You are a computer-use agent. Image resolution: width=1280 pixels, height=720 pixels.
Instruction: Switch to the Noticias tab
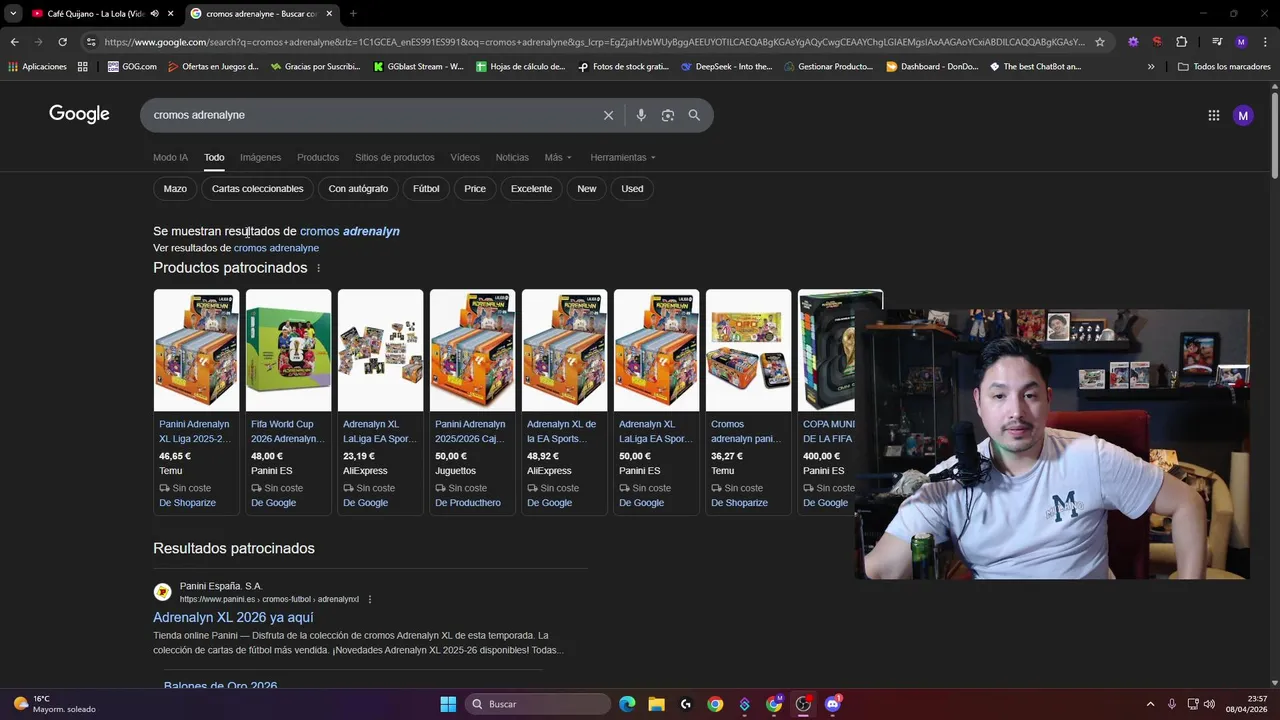coord(512,157)
